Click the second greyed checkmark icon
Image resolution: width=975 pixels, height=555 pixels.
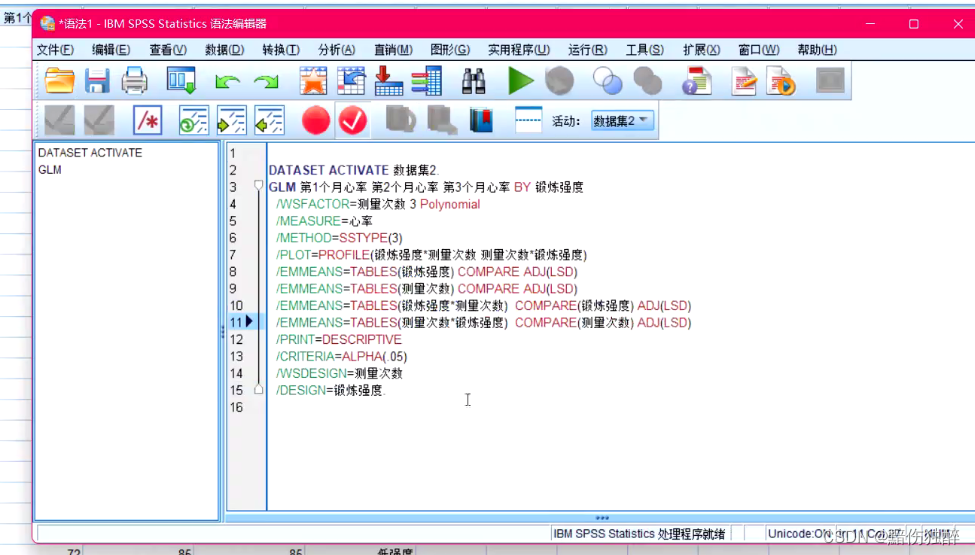99,120
